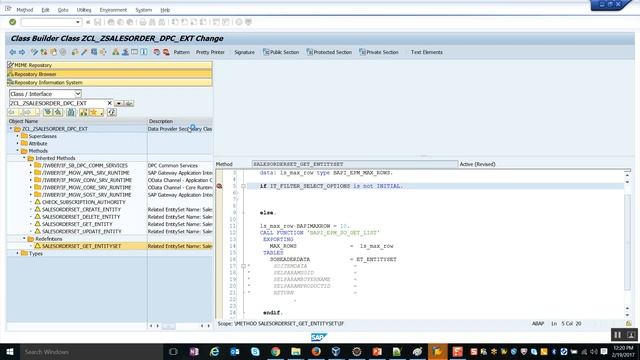
Task: Open Private Section
Action: [379, 52]
